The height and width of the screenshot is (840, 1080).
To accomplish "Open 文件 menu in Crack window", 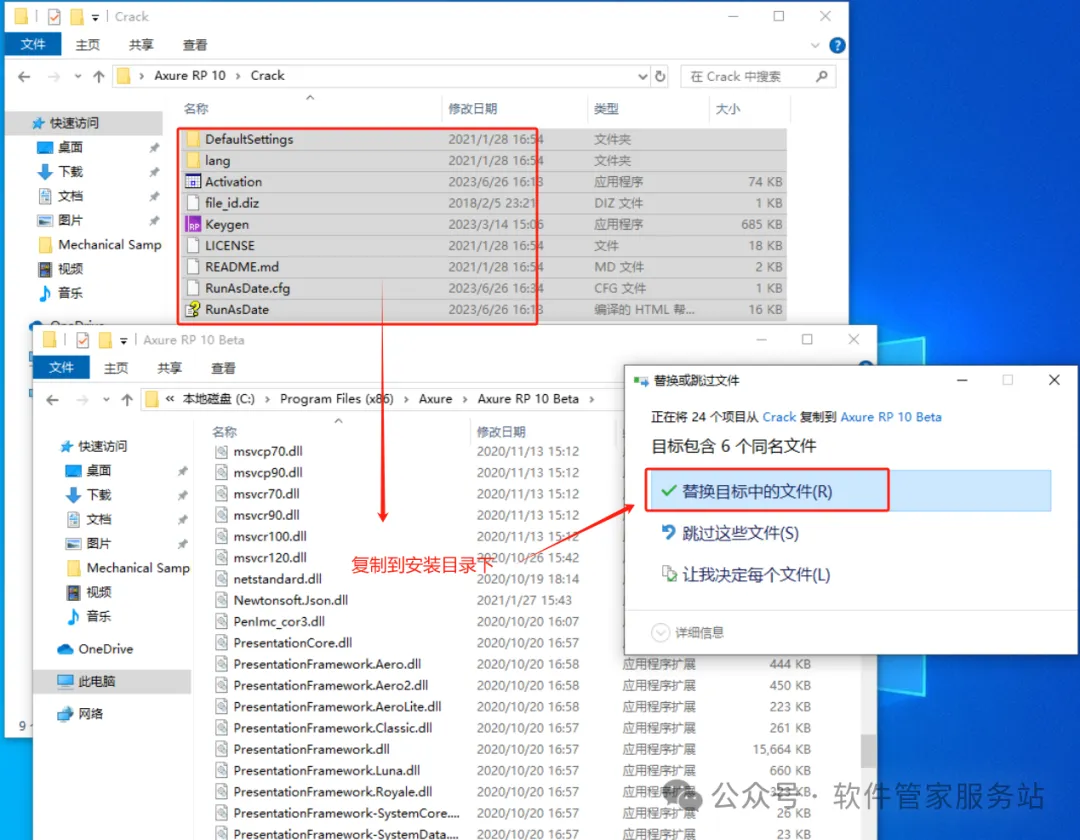I will pos(32,45).
